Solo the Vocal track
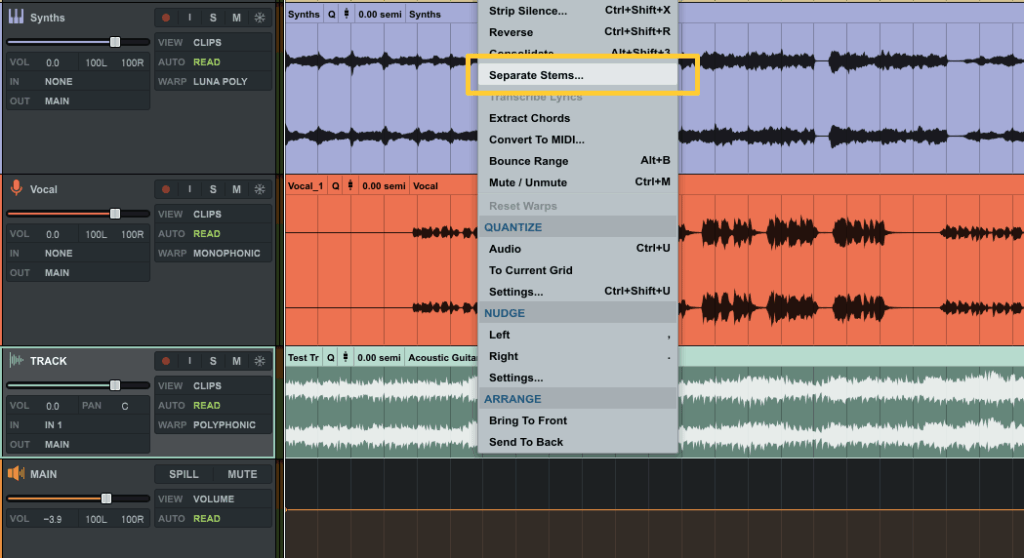The height and width of the screenshot is (558, 1024). pos(213,189)
